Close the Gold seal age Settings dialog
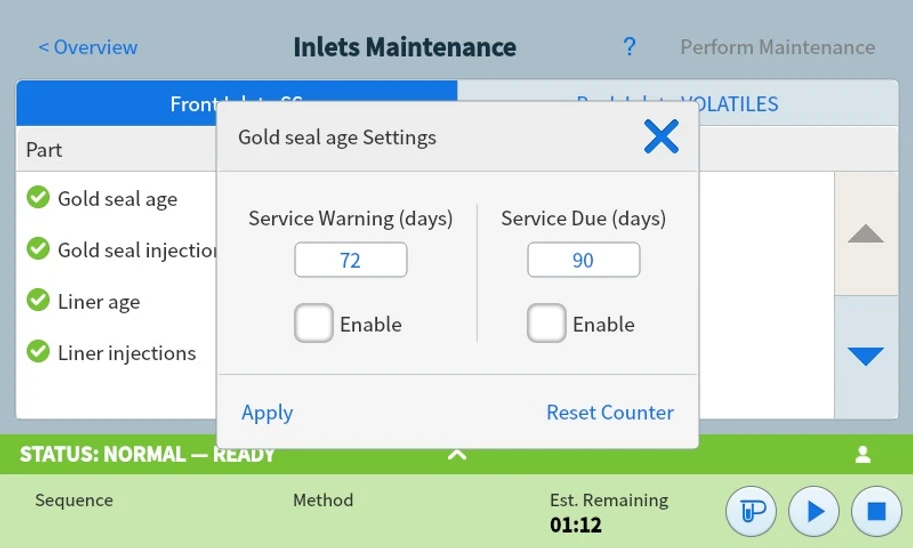The height and width of the screenshot is (548, 913). coord(661,137)
